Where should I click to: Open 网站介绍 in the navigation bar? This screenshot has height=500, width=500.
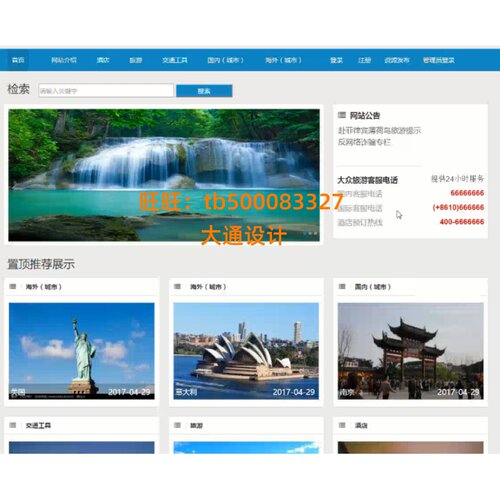(64, 60)
